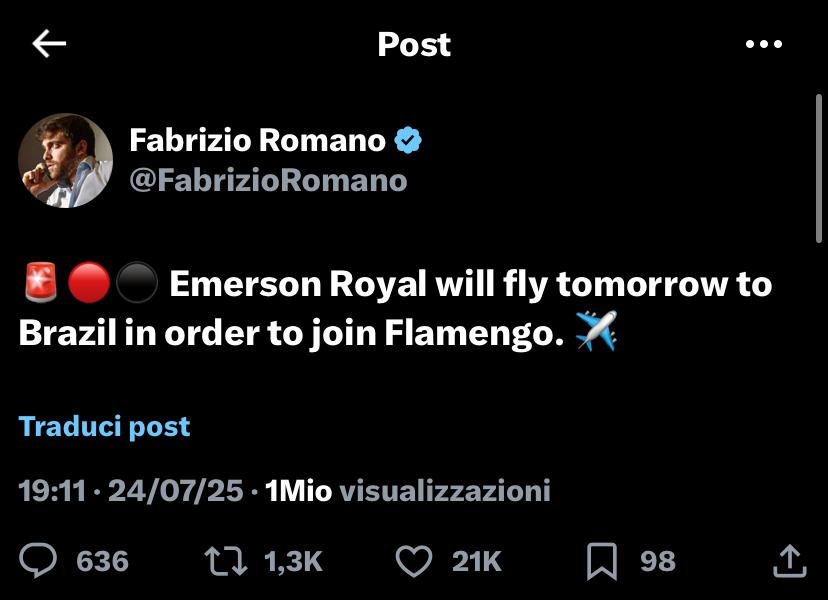Click the 19:11 · 24/07/25 timestamp
828x600 pixels.
(x=131, y=491)
